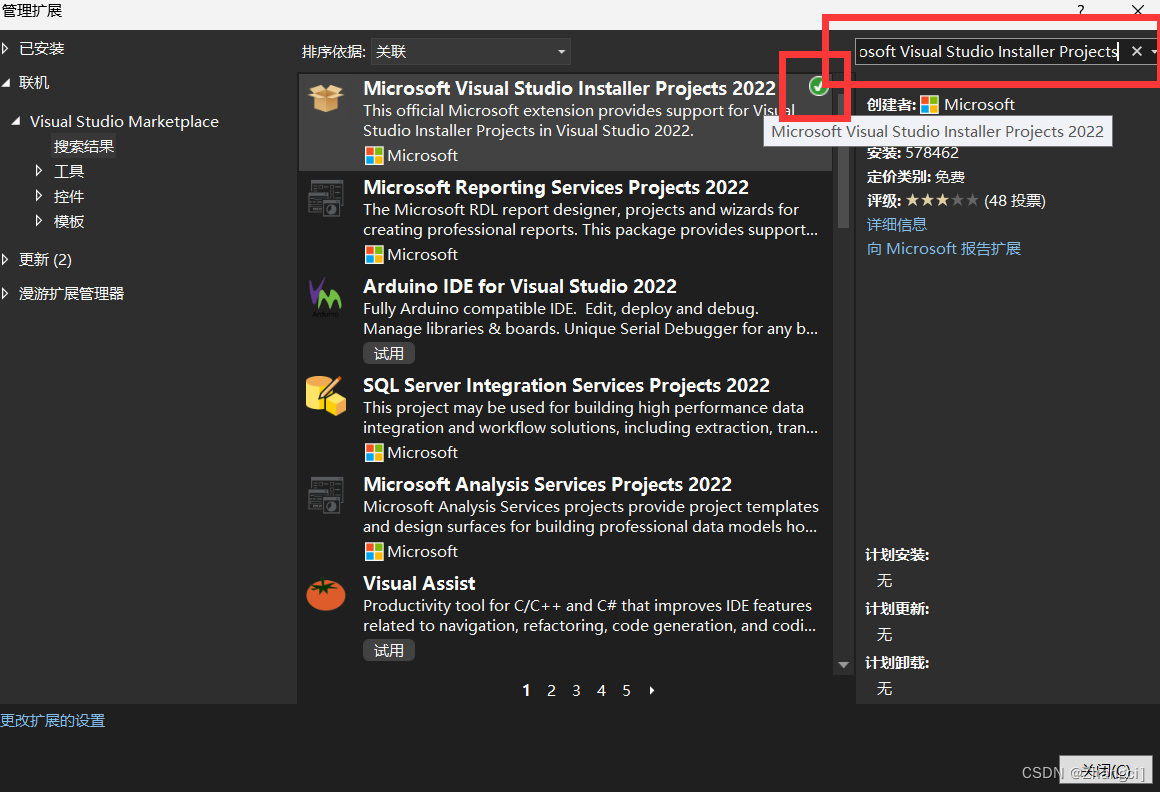The image size is (1160, 792).
Task: Click the Arduino IDE extension icon
Action: [x=326, y=297]
